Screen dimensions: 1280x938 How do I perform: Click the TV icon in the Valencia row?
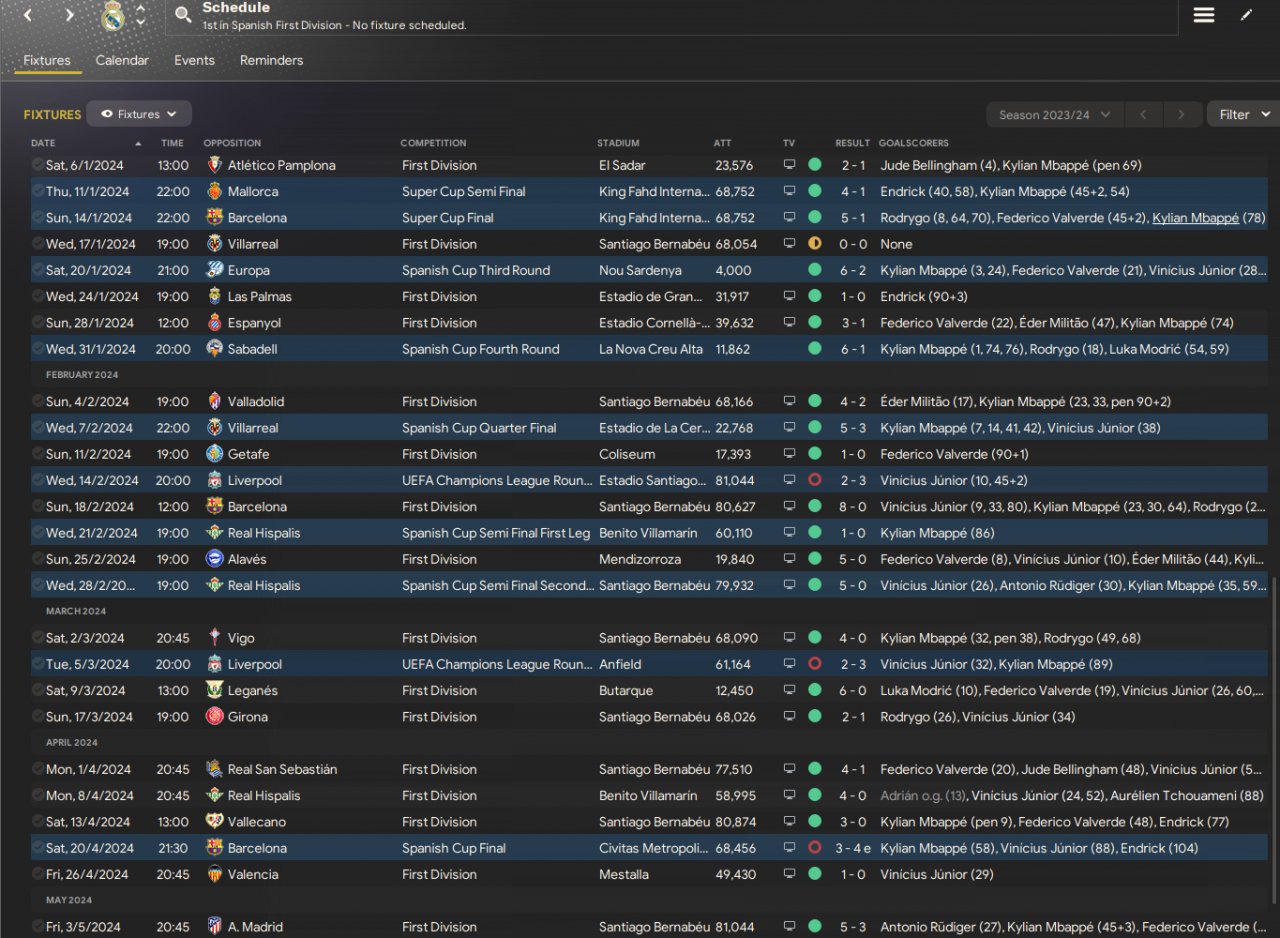789,874
